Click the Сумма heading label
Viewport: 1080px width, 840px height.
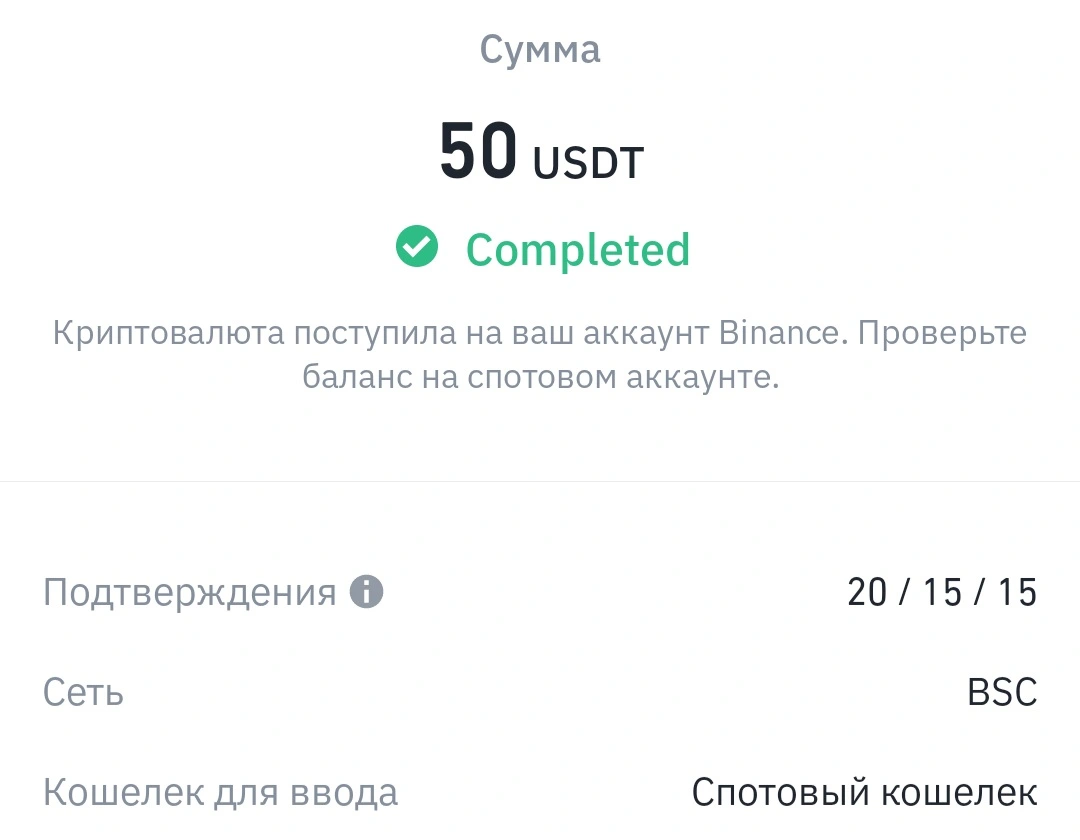coord(540,50)
